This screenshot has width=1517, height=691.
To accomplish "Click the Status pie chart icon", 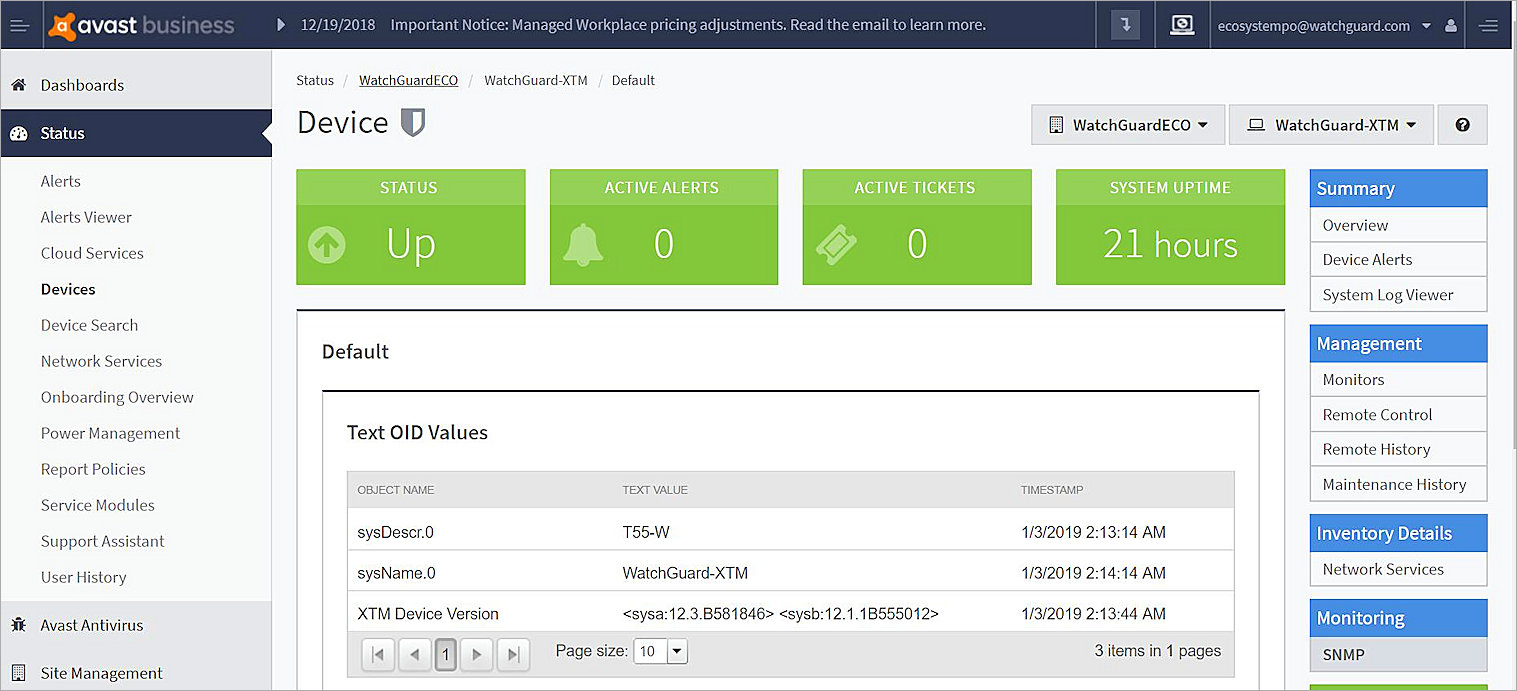I will click(x=18, y=132).
